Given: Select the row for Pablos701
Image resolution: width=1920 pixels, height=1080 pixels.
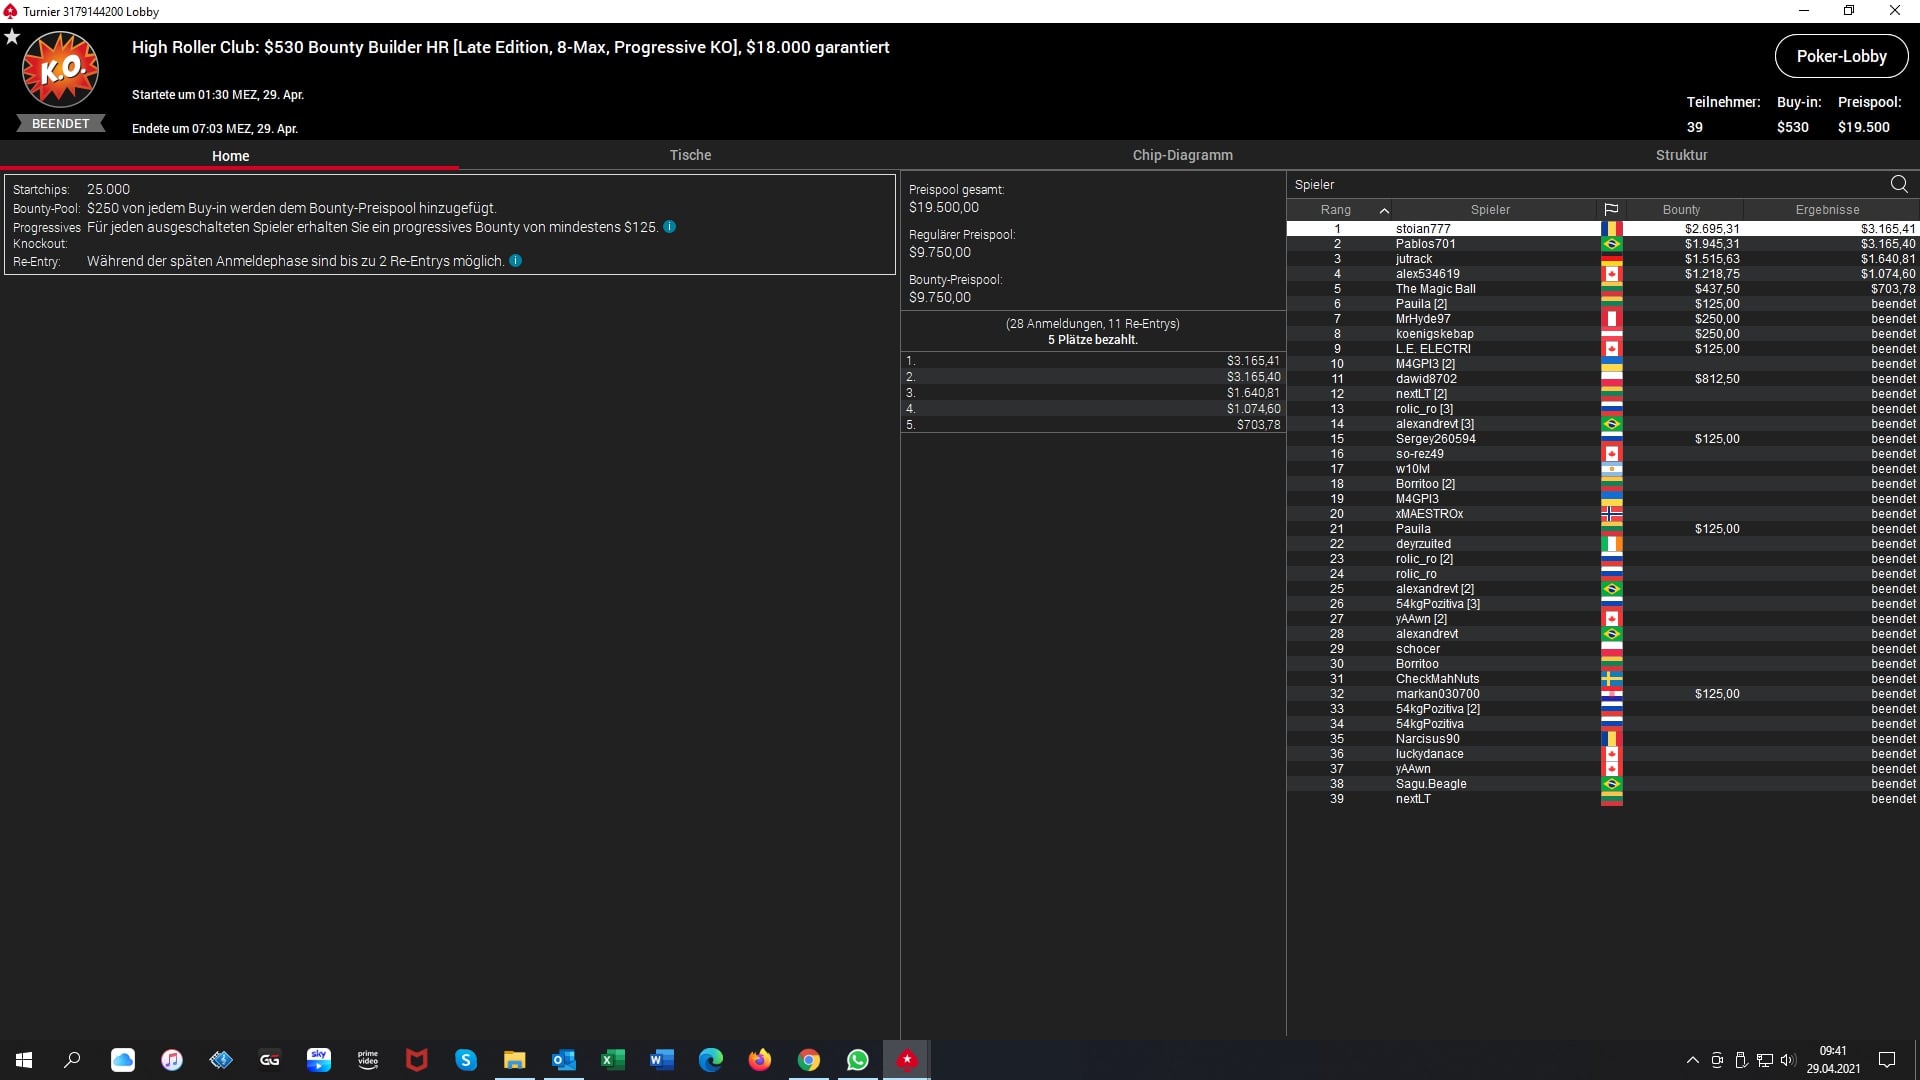Looking at the screenshot, I should pos(1426,244).
